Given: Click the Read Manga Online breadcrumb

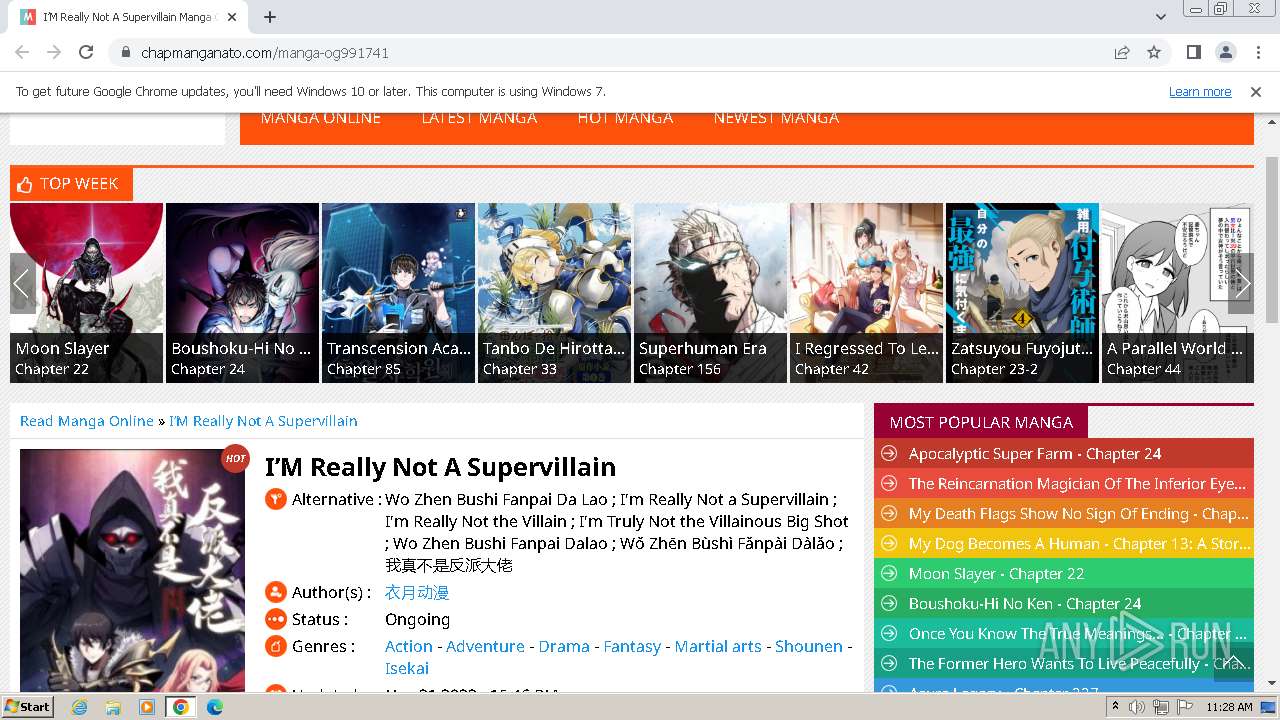Looking at the screenshot, I should pos(87,421).
